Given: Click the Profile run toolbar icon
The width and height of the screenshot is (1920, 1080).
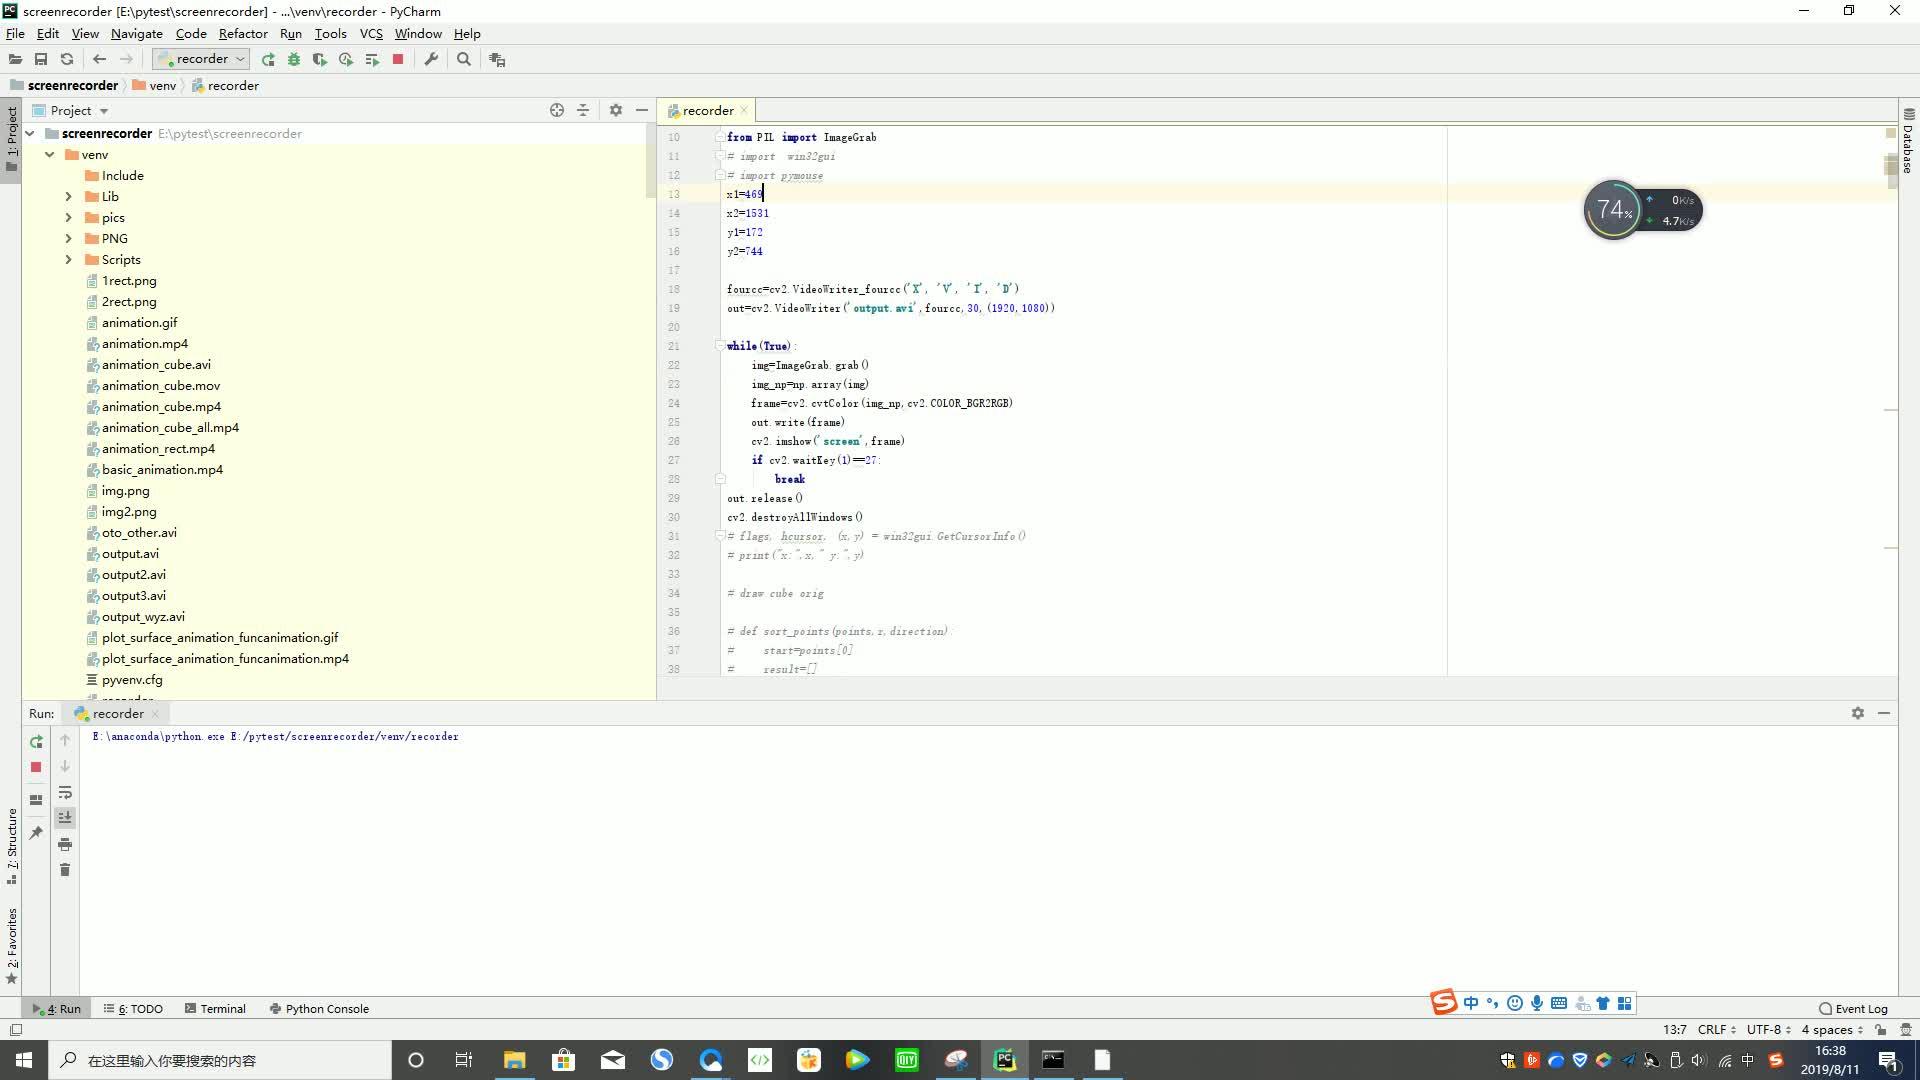Looking at the screenshot, I should coord(346,59).
